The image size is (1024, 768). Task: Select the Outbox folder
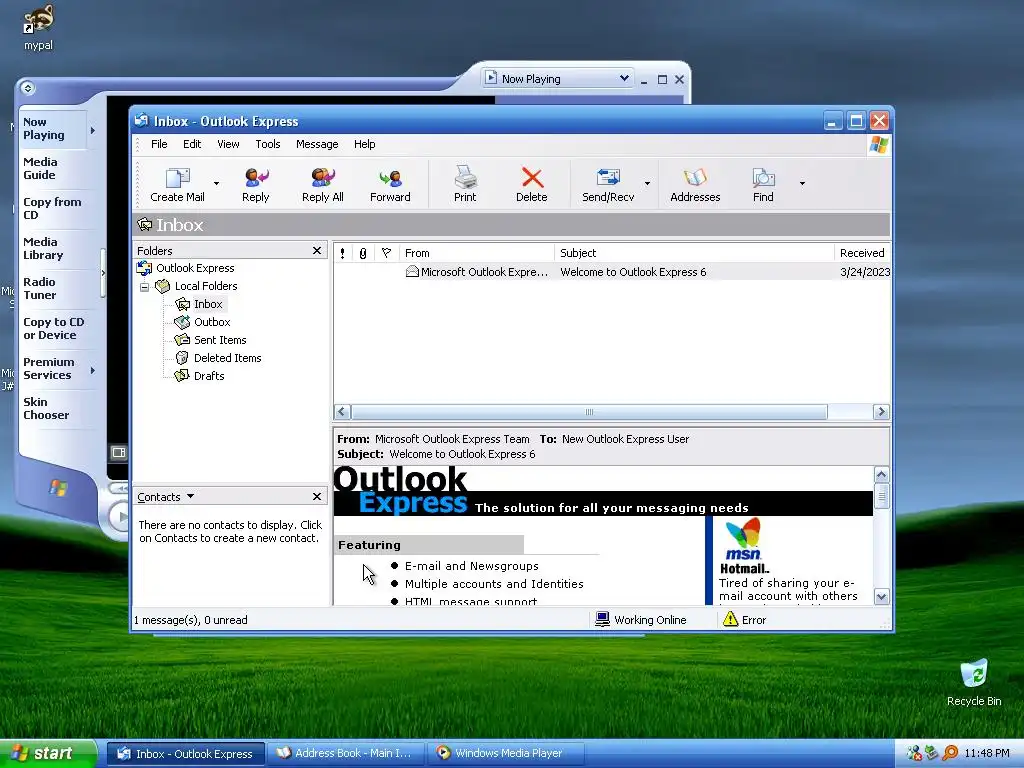point(212,322)
